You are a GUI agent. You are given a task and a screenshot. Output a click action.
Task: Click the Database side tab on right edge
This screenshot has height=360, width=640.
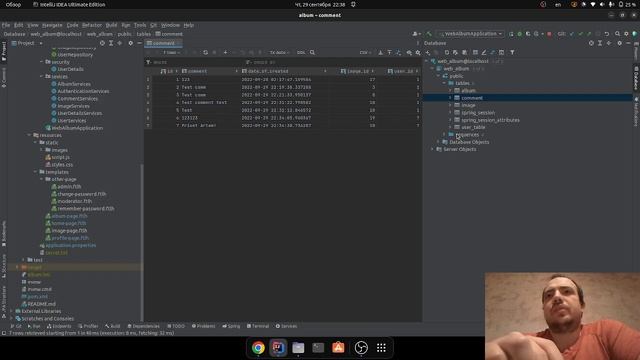point(636,78)
